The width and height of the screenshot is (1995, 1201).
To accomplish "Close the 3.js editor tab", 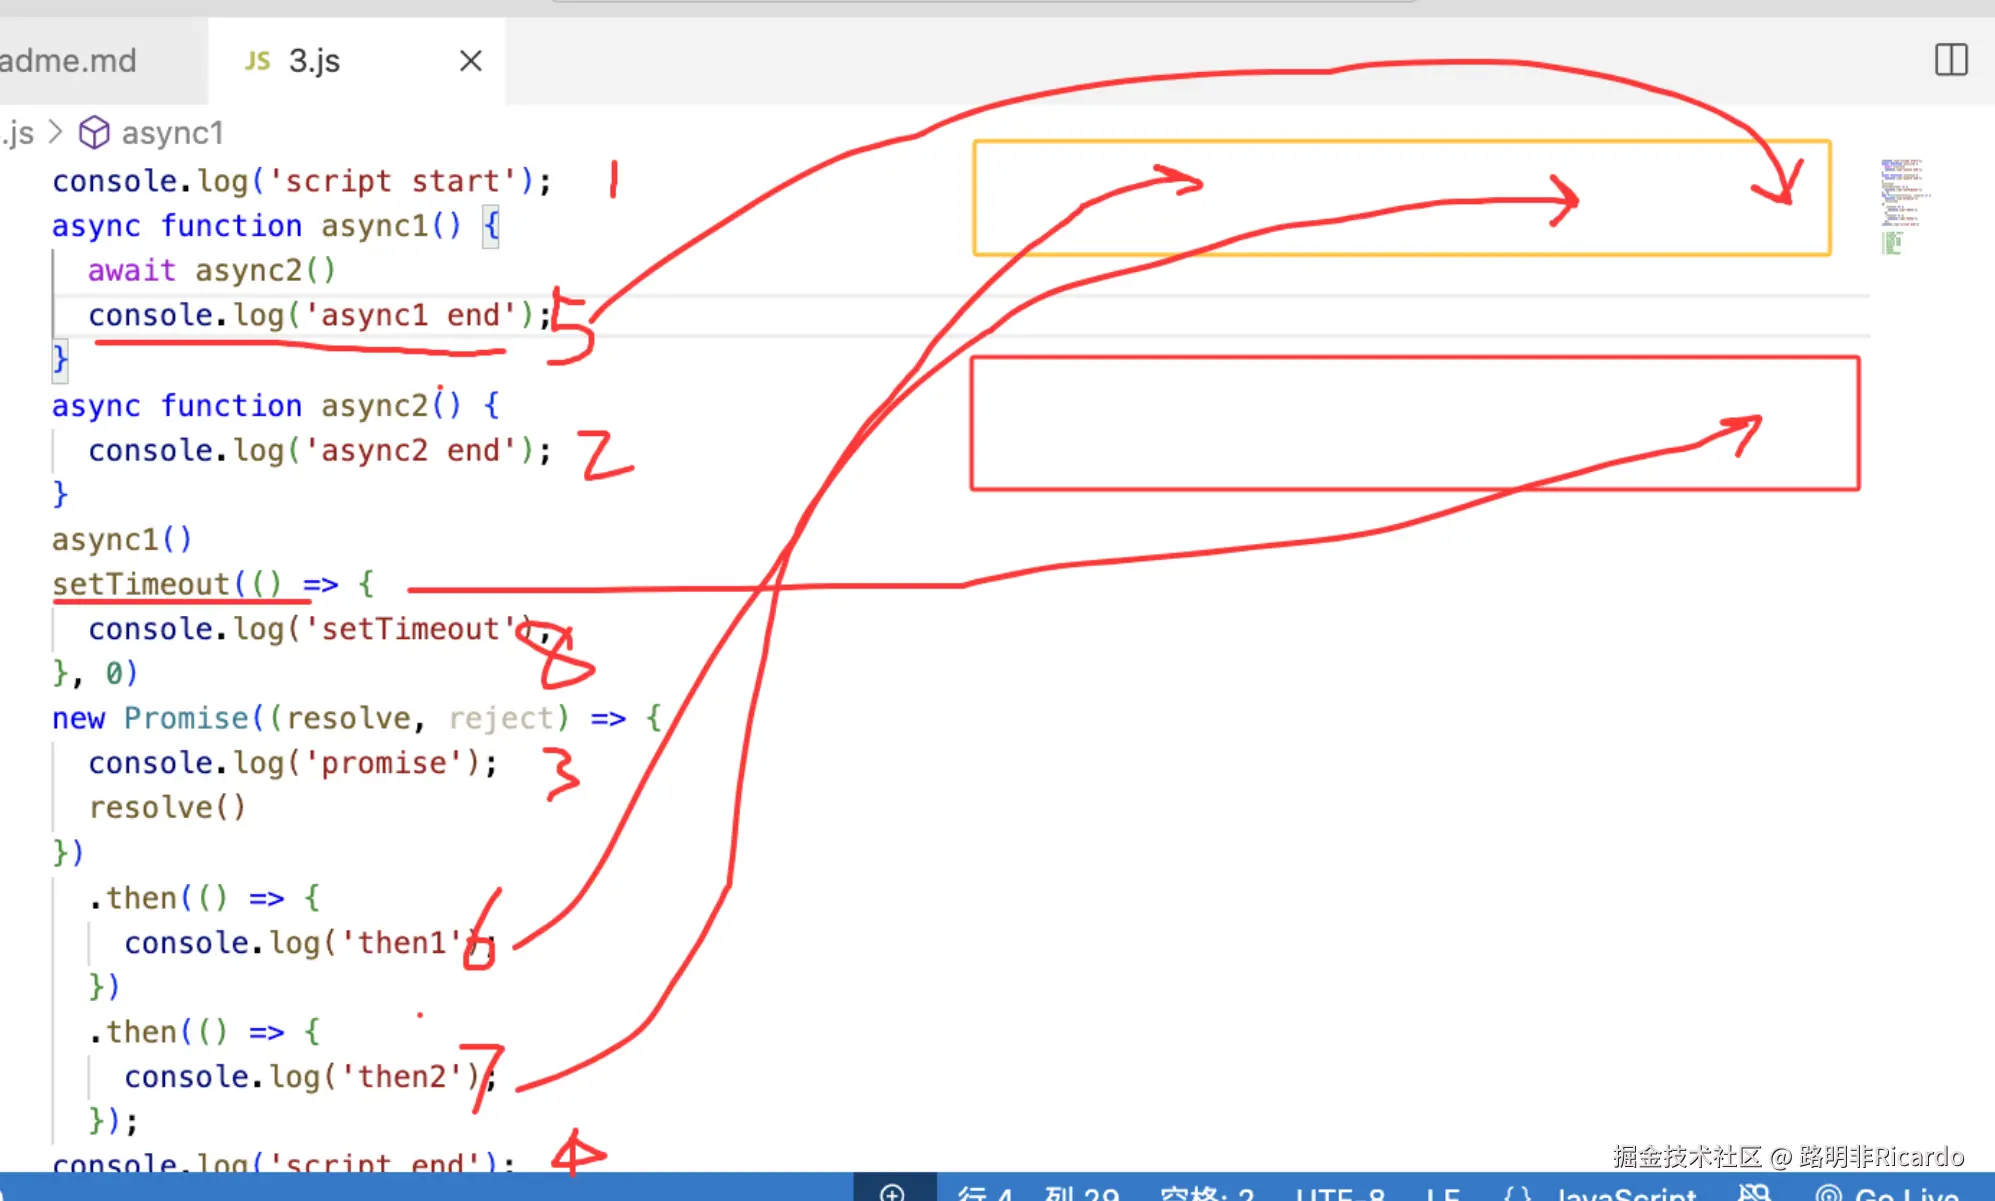I will [470, 61].
